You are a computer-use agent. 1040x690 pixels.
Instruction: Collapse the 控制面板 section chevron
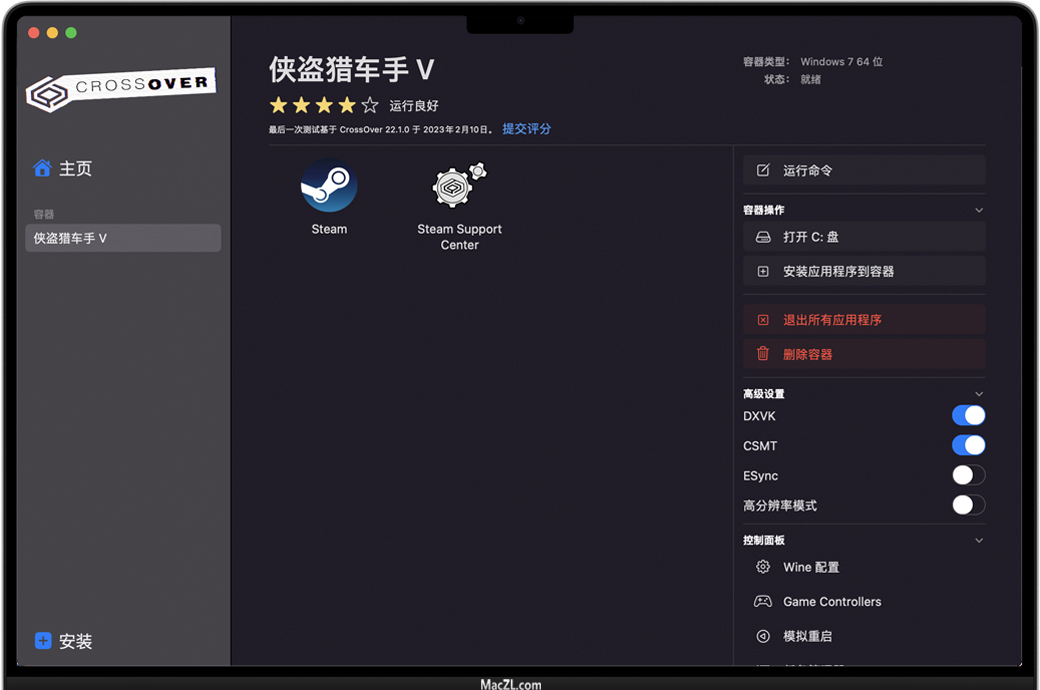[x=979, y=541]
